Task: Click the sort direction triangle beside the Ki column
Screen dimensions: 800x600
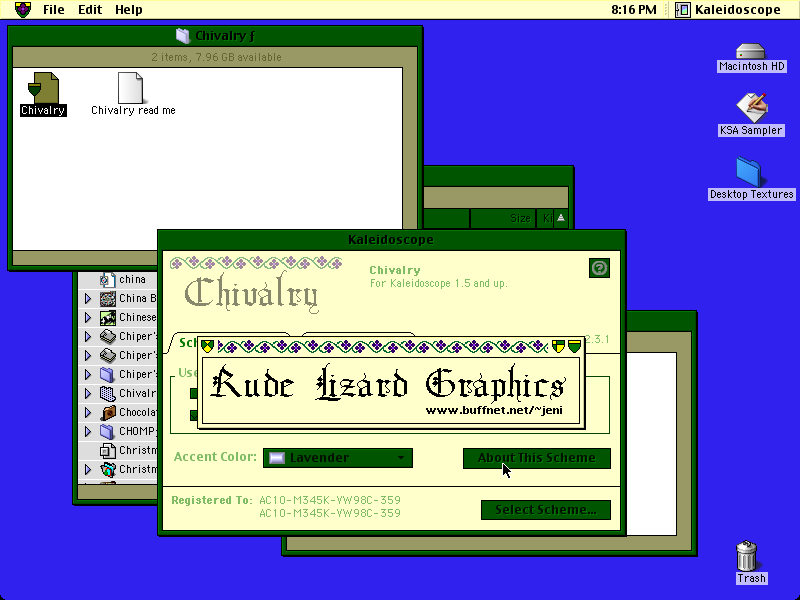Action: (561, 218)
